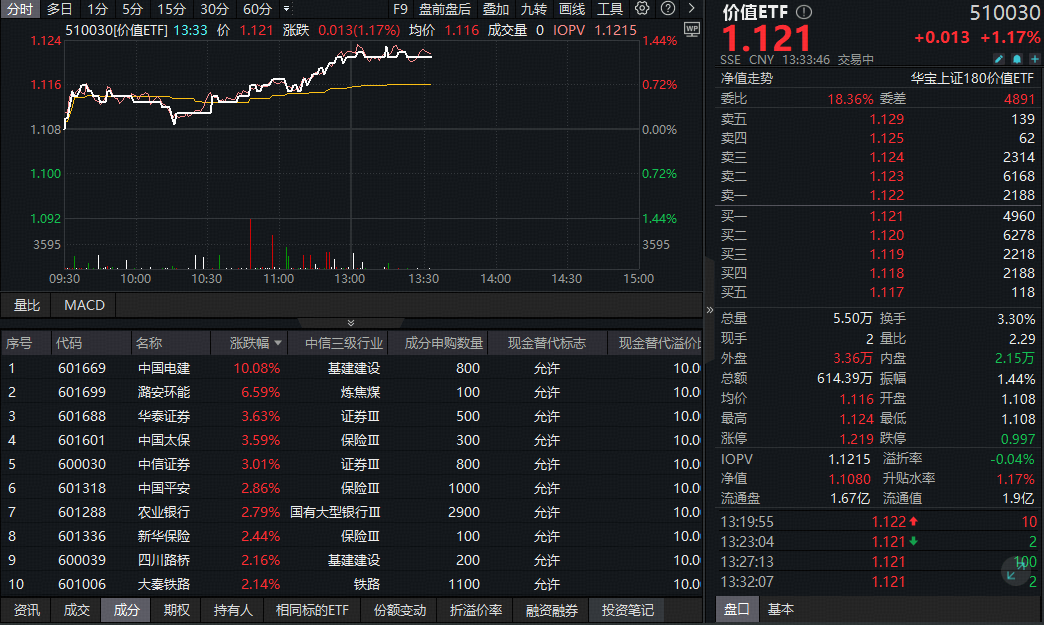Open the 工具 toolbox

[x=609, y=8]
